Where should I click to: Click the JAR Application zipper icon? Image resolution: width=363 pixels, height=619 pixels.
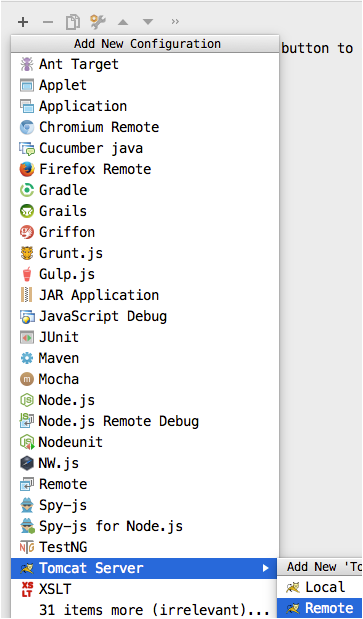click(27, 295)
